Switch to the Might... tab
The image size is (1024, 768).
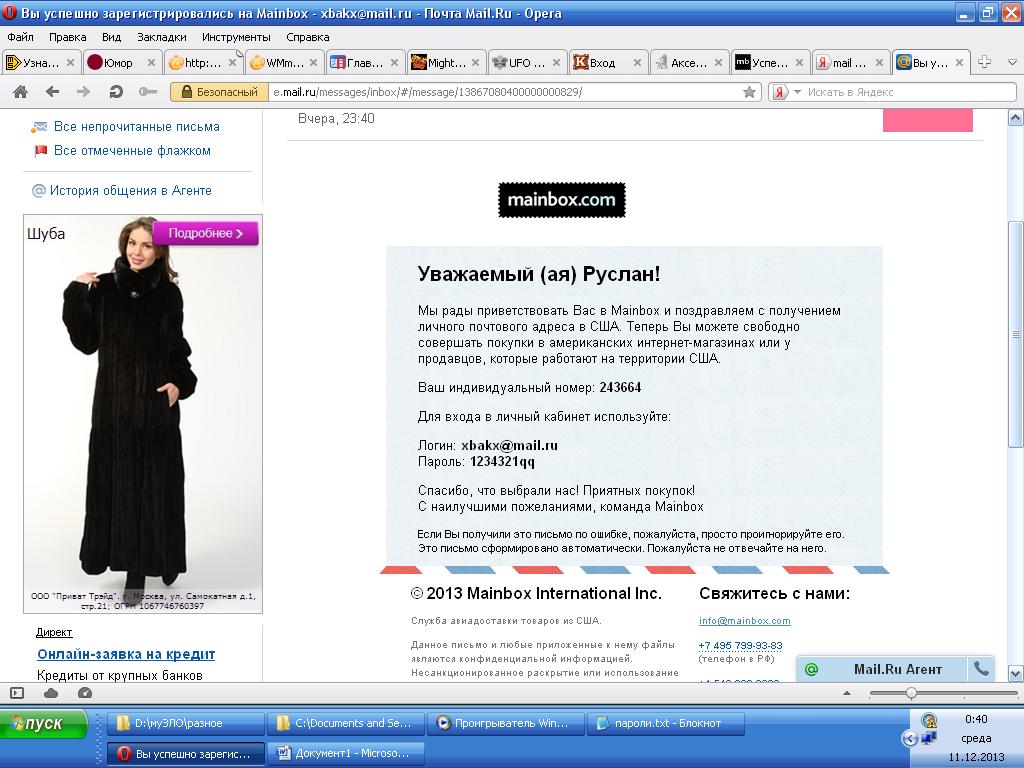point(445,63)
